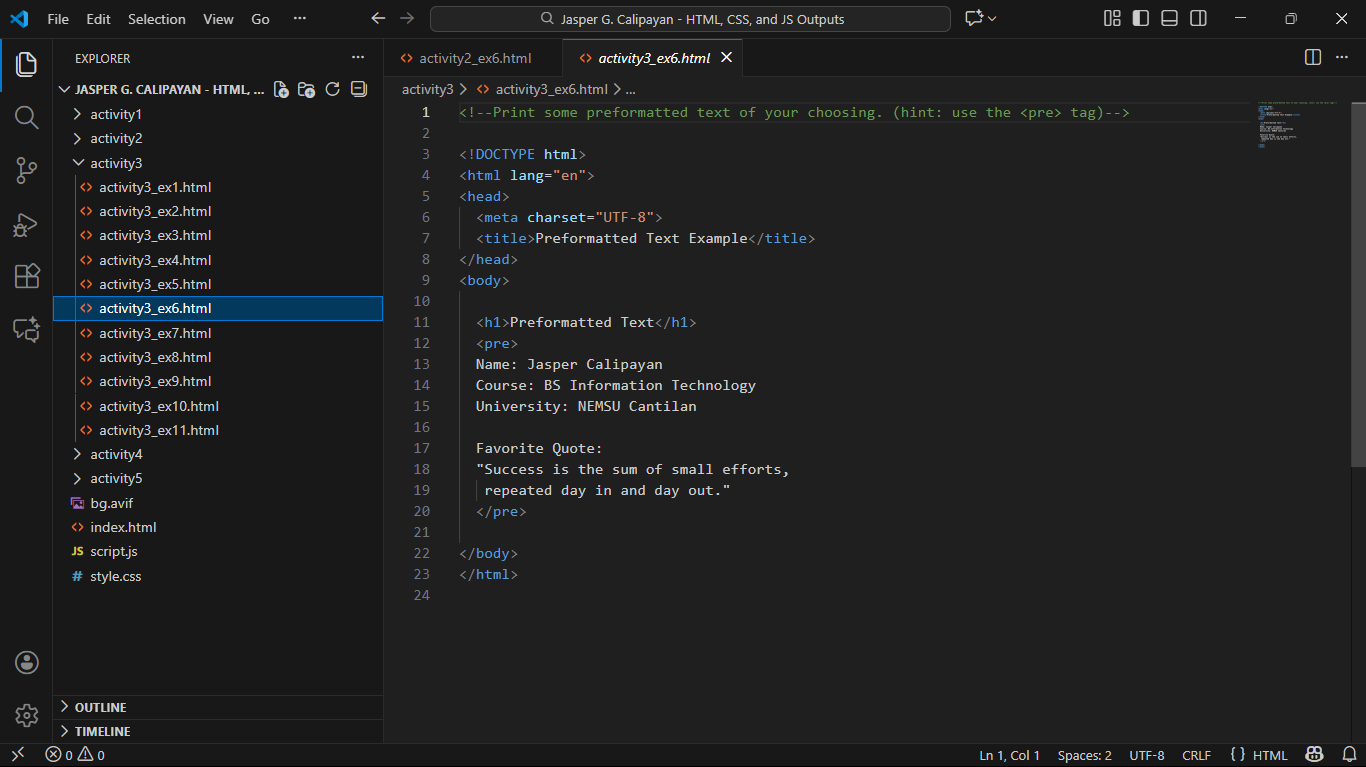Click the editor vertical scrollbar

click(x=1358, y=280)
